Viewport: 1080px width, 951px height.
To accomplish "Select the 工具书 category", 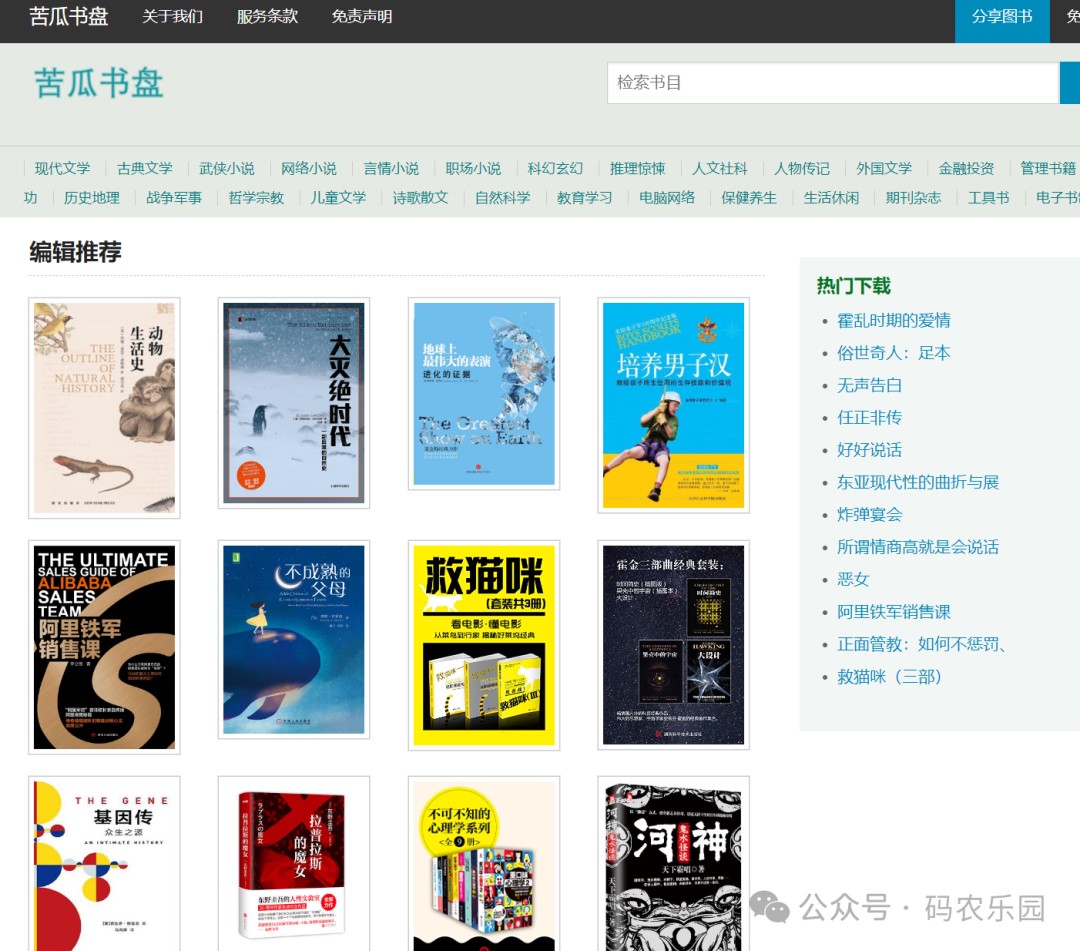I will [x=988, y=198].
